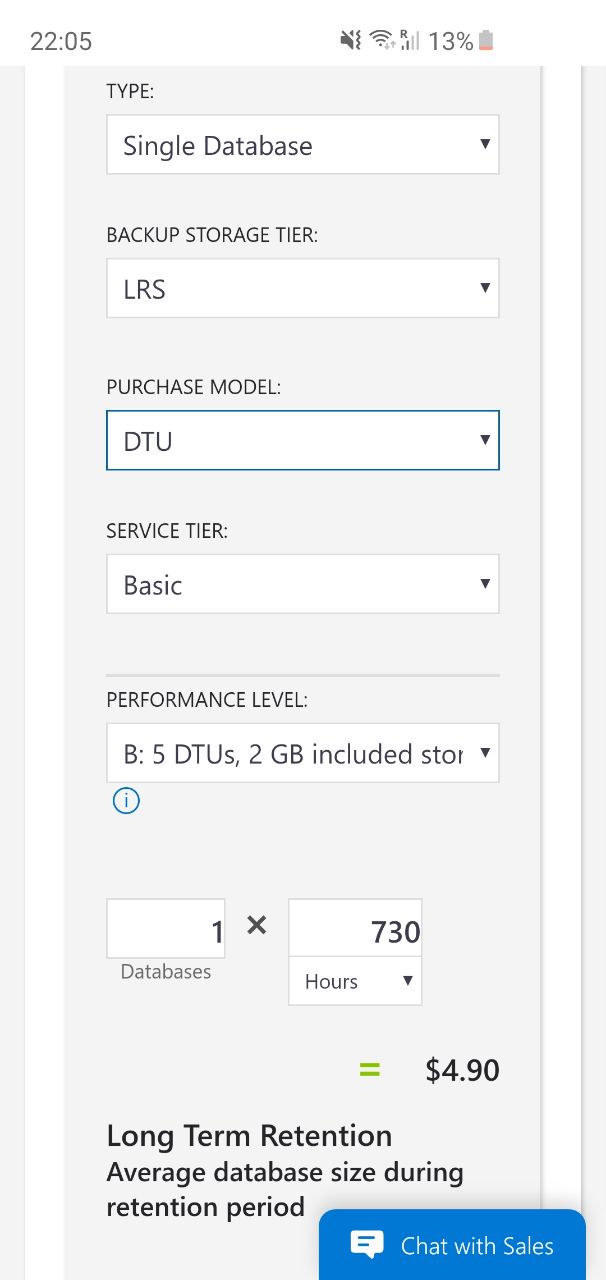Open the Backup Storage Tier dropdown showing LRS
Screen dimensions: 606x1280
pos(302,289)
